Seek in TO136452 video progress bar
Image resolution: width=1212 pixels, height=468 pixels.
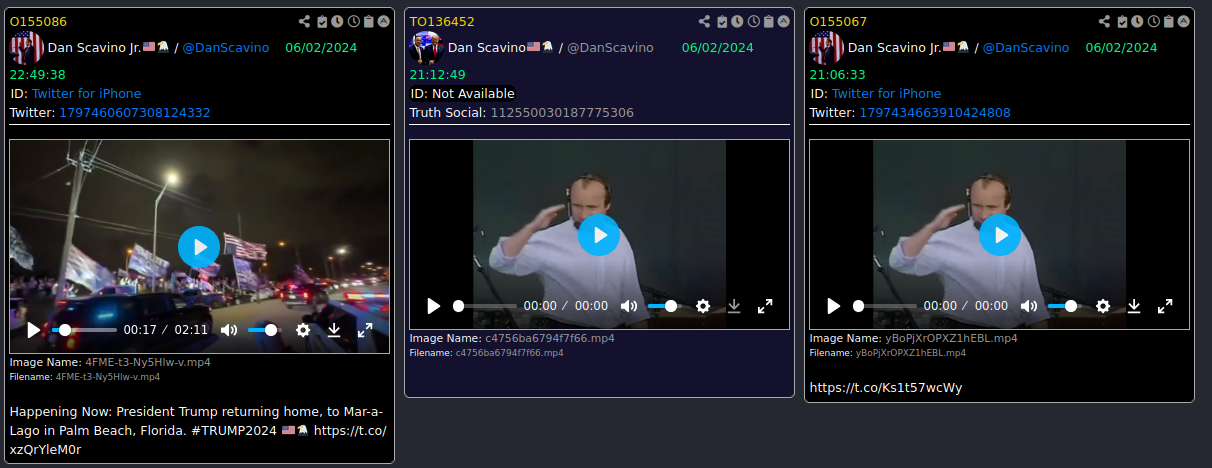click(485, 306)
